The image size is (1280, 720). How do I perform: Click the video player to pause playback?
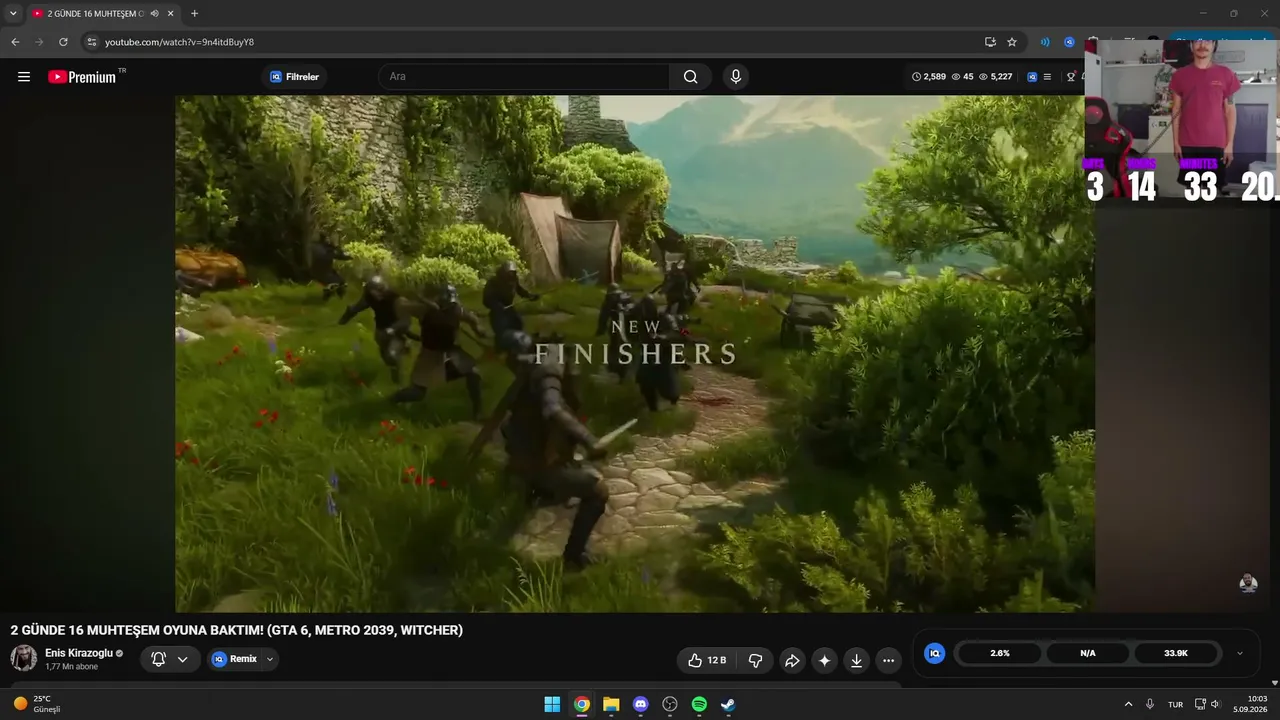click(x=635, y=354)
